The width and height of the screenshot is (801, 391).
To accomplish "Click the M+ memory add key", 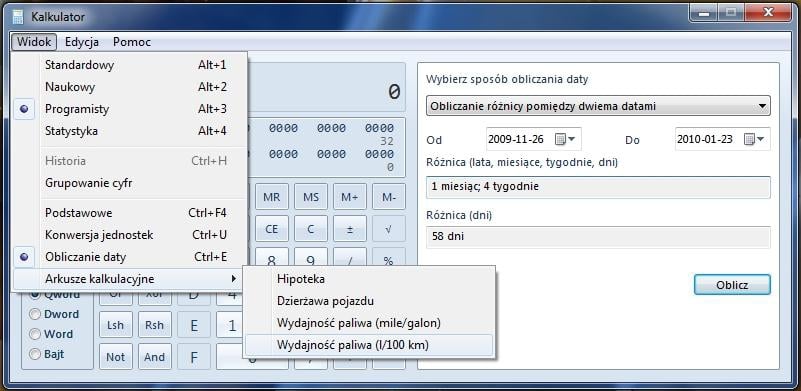I will tap(349, 197).
